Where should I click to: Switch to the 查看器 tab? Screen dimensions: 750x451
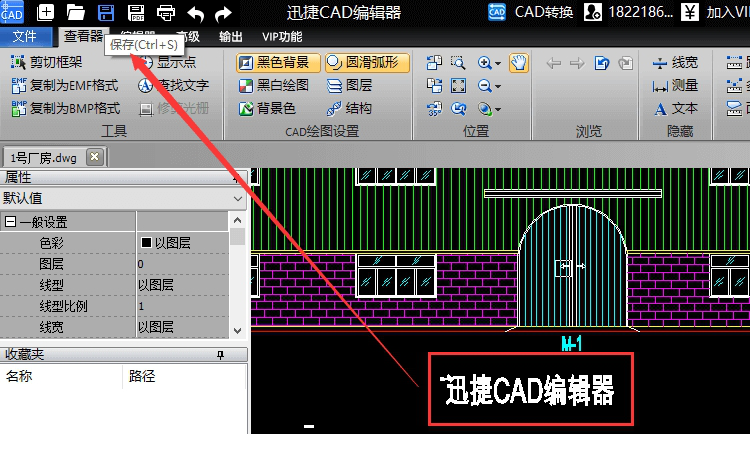tap(82, 36)
